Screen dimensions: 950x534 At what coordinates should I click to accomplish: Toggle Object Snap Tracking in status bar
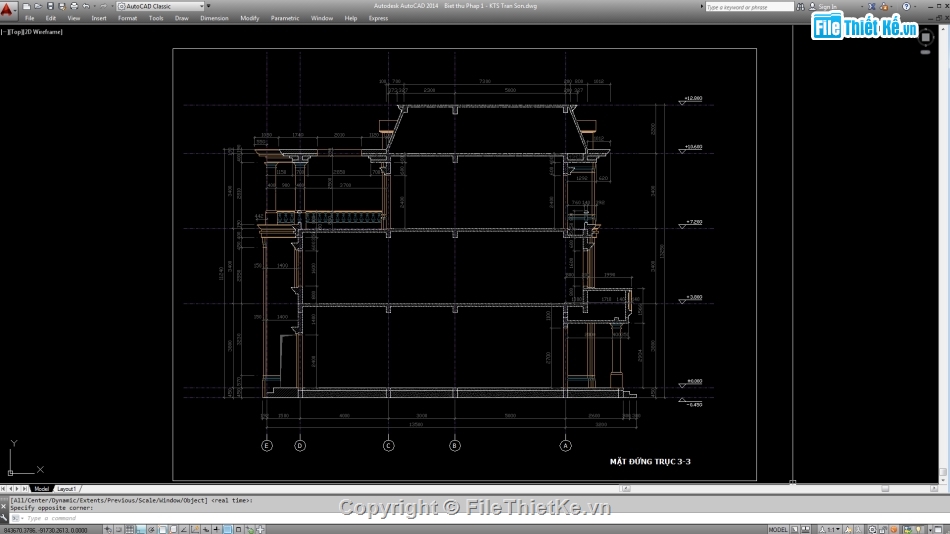(184, 530)
